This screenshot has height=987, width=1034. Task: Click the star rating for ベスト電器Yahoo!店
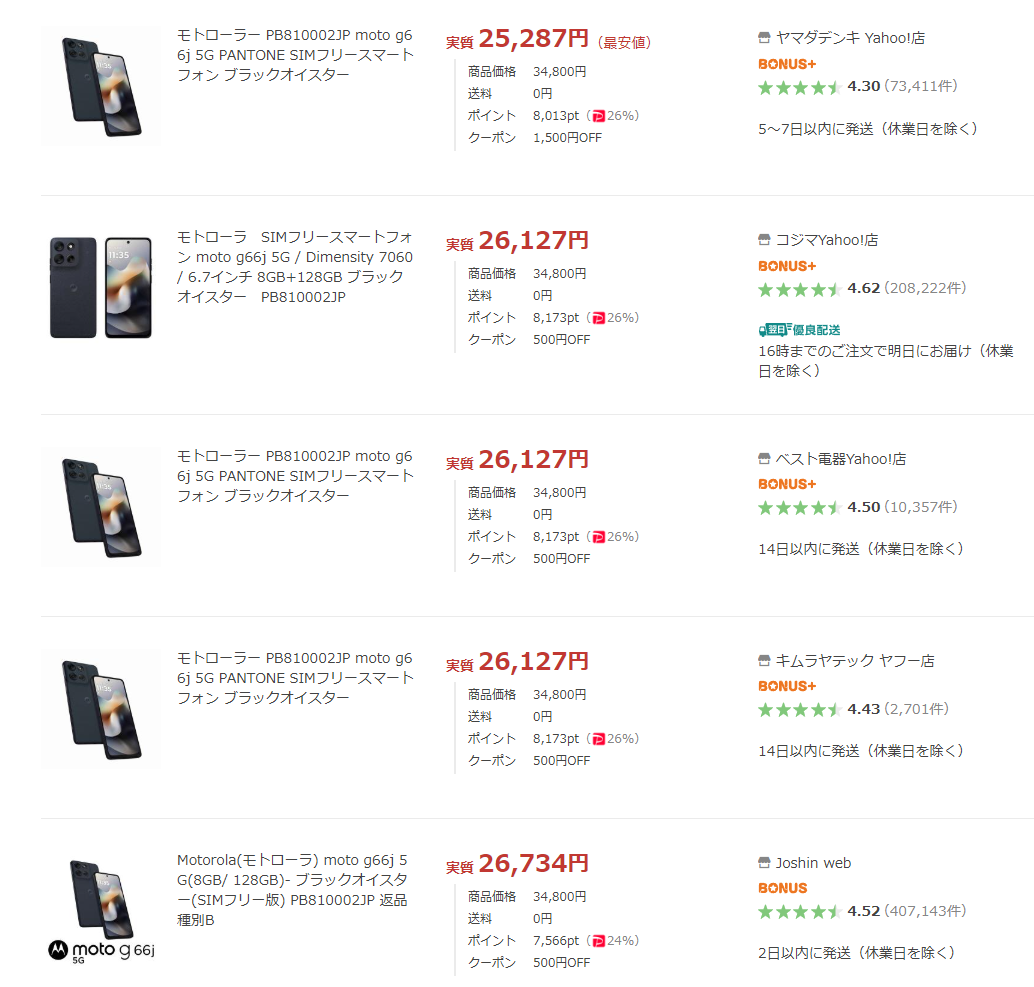pyautogui.click(x=799, y=508)
